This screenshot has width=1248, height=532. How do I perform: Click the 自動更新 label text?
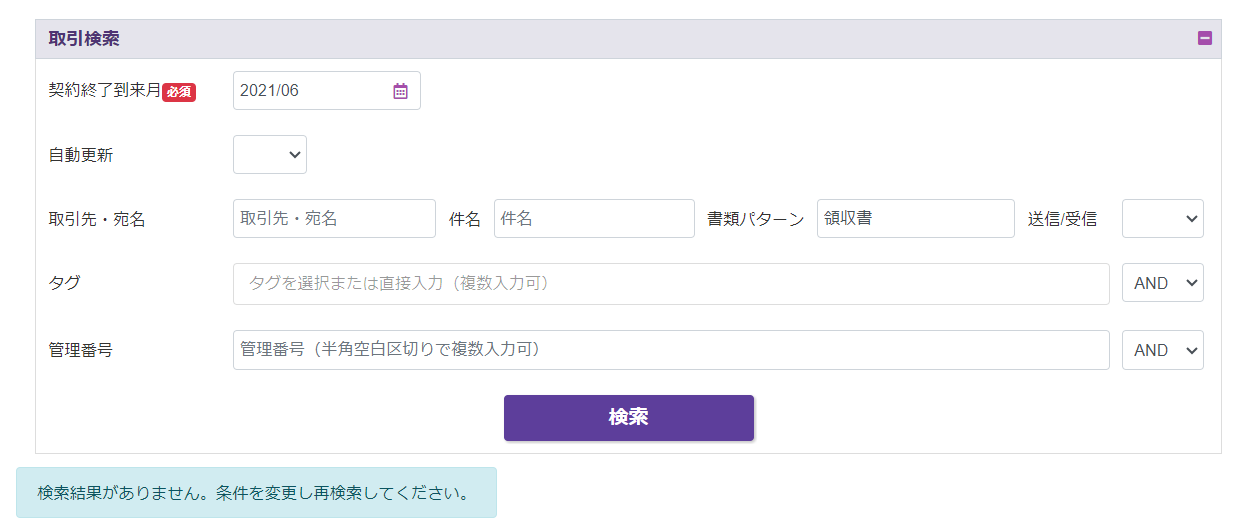pos(81,156)
